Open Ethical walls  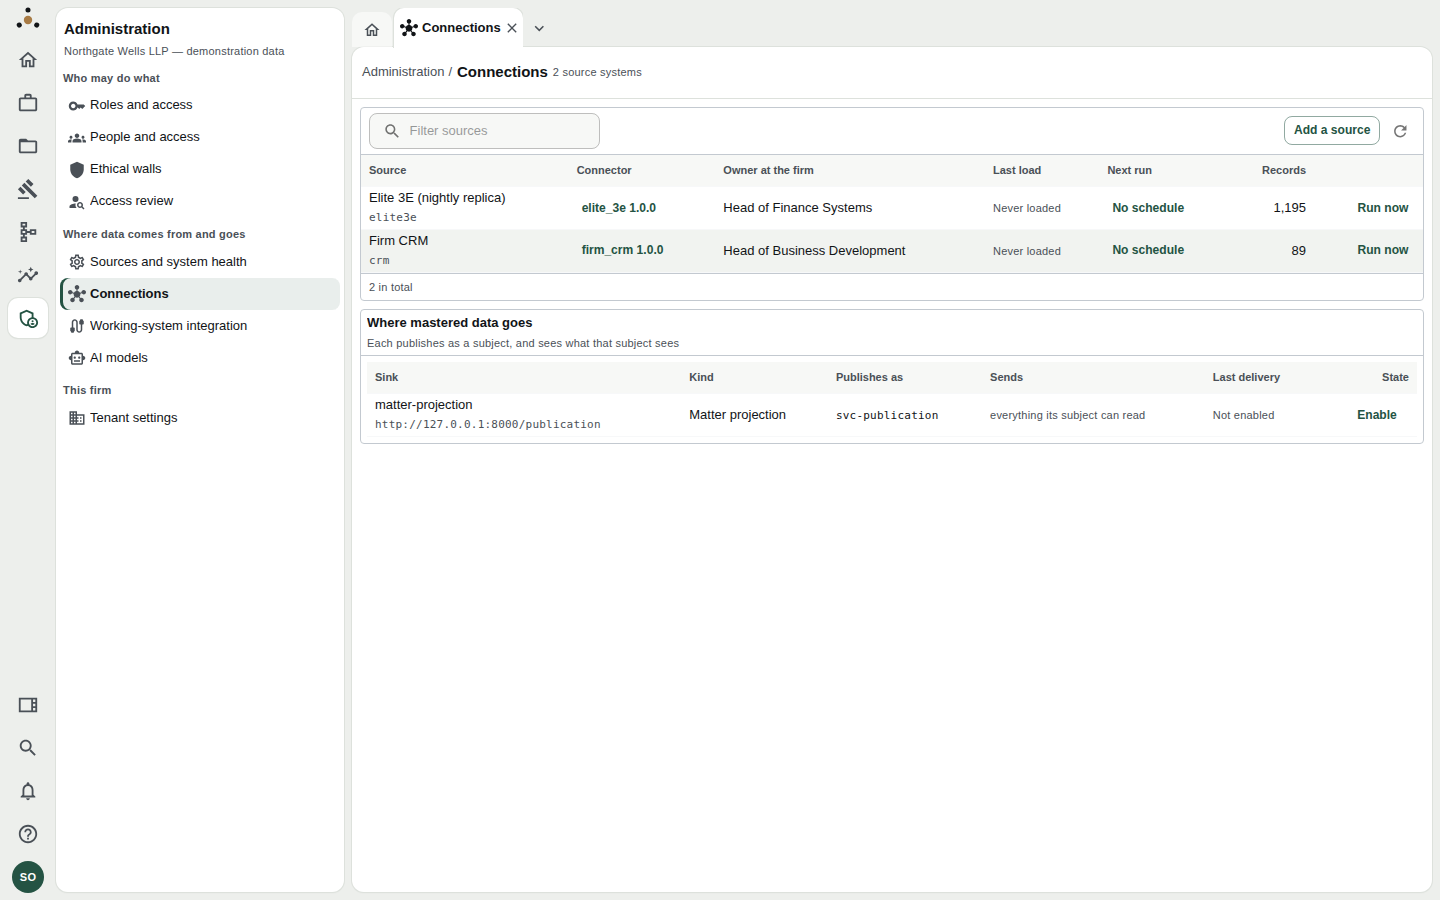point(200,169)
